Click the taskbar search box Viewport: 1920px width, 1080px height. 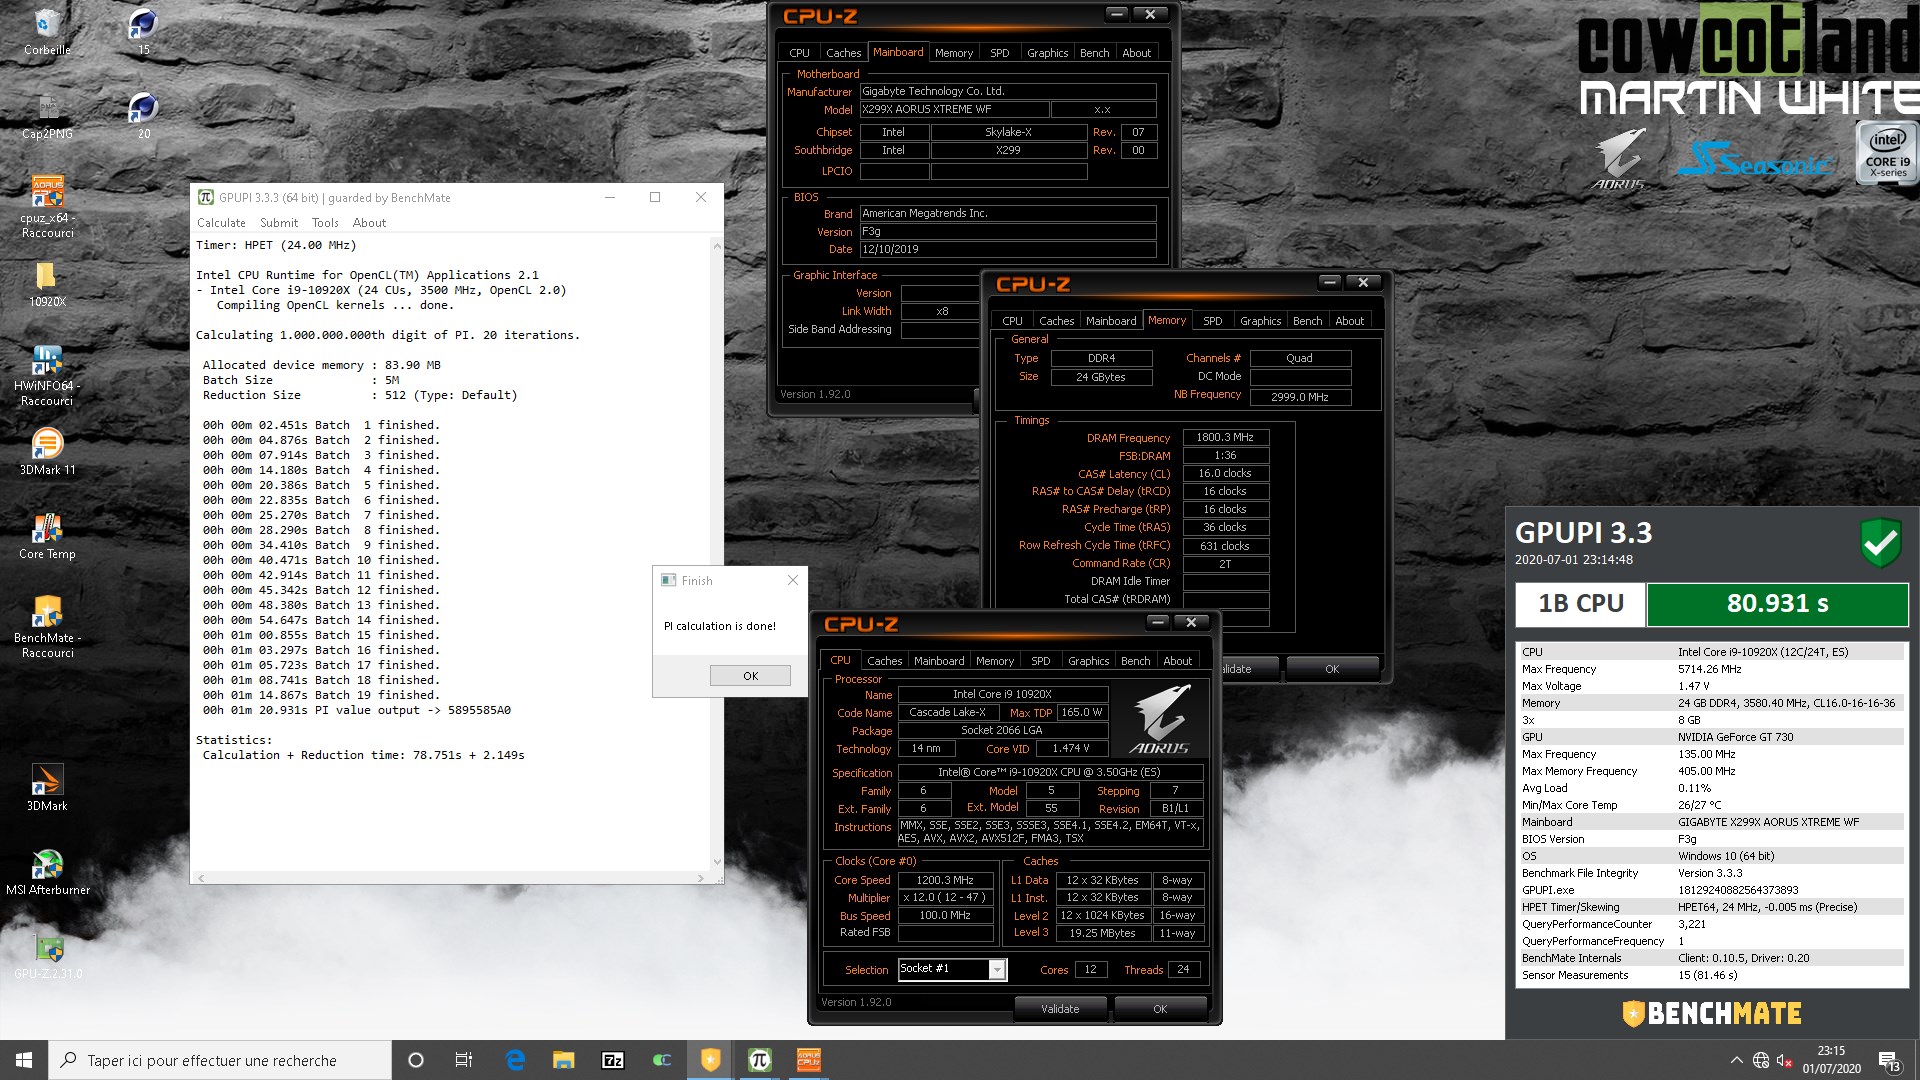tap(220, 1060)
